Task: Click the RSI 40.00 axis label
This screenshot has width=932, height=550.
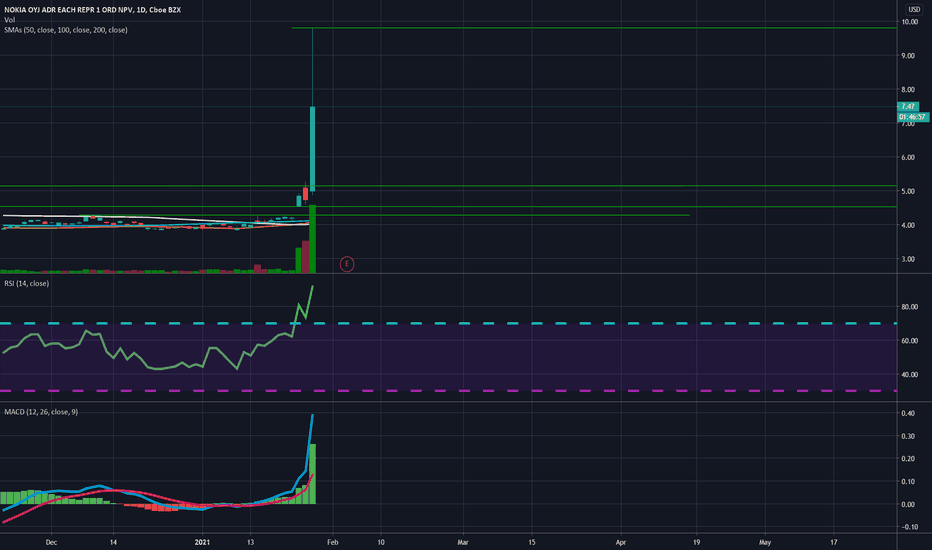Action: click(909, 375)
